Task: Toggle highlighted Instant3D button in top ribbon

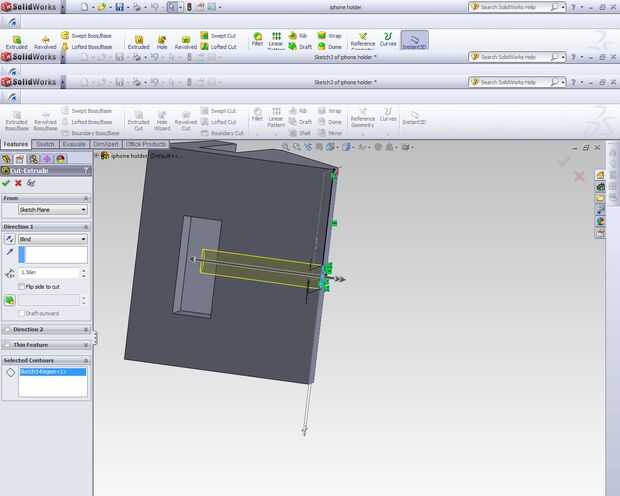Action: pyautogui.click(x=414, y=40)
